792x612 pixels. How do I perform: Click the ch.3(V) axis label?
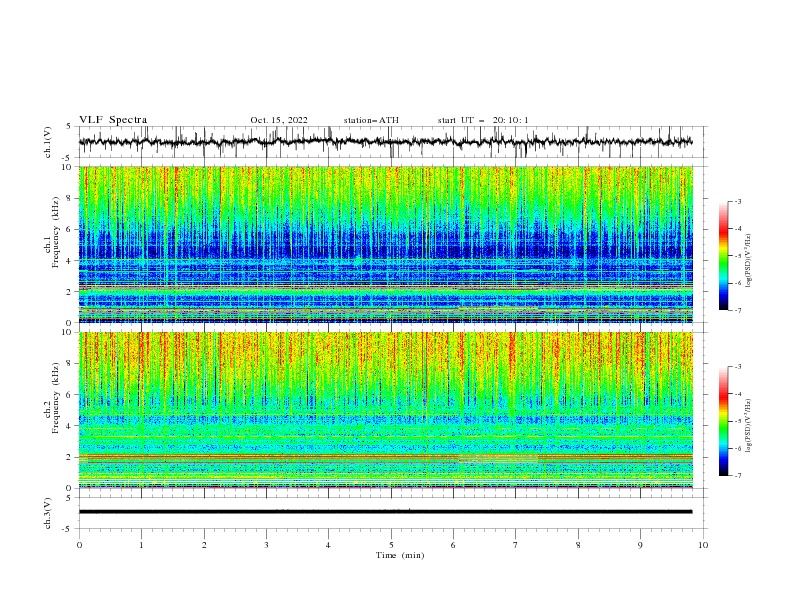[x=48, y=513]
